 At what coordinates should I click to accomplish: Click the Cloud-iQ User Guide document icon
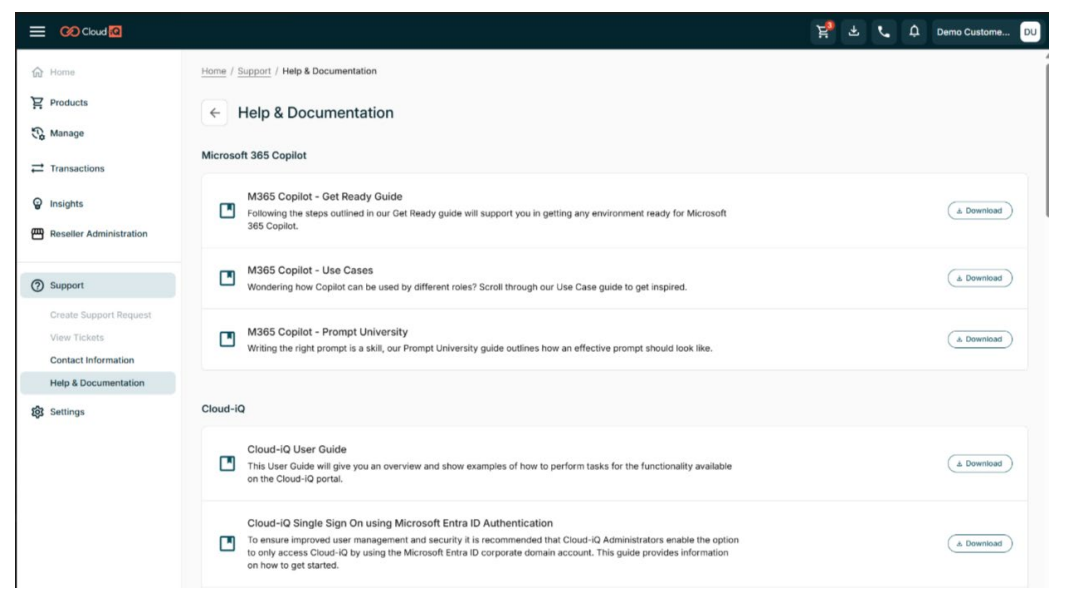coord(227,464)
